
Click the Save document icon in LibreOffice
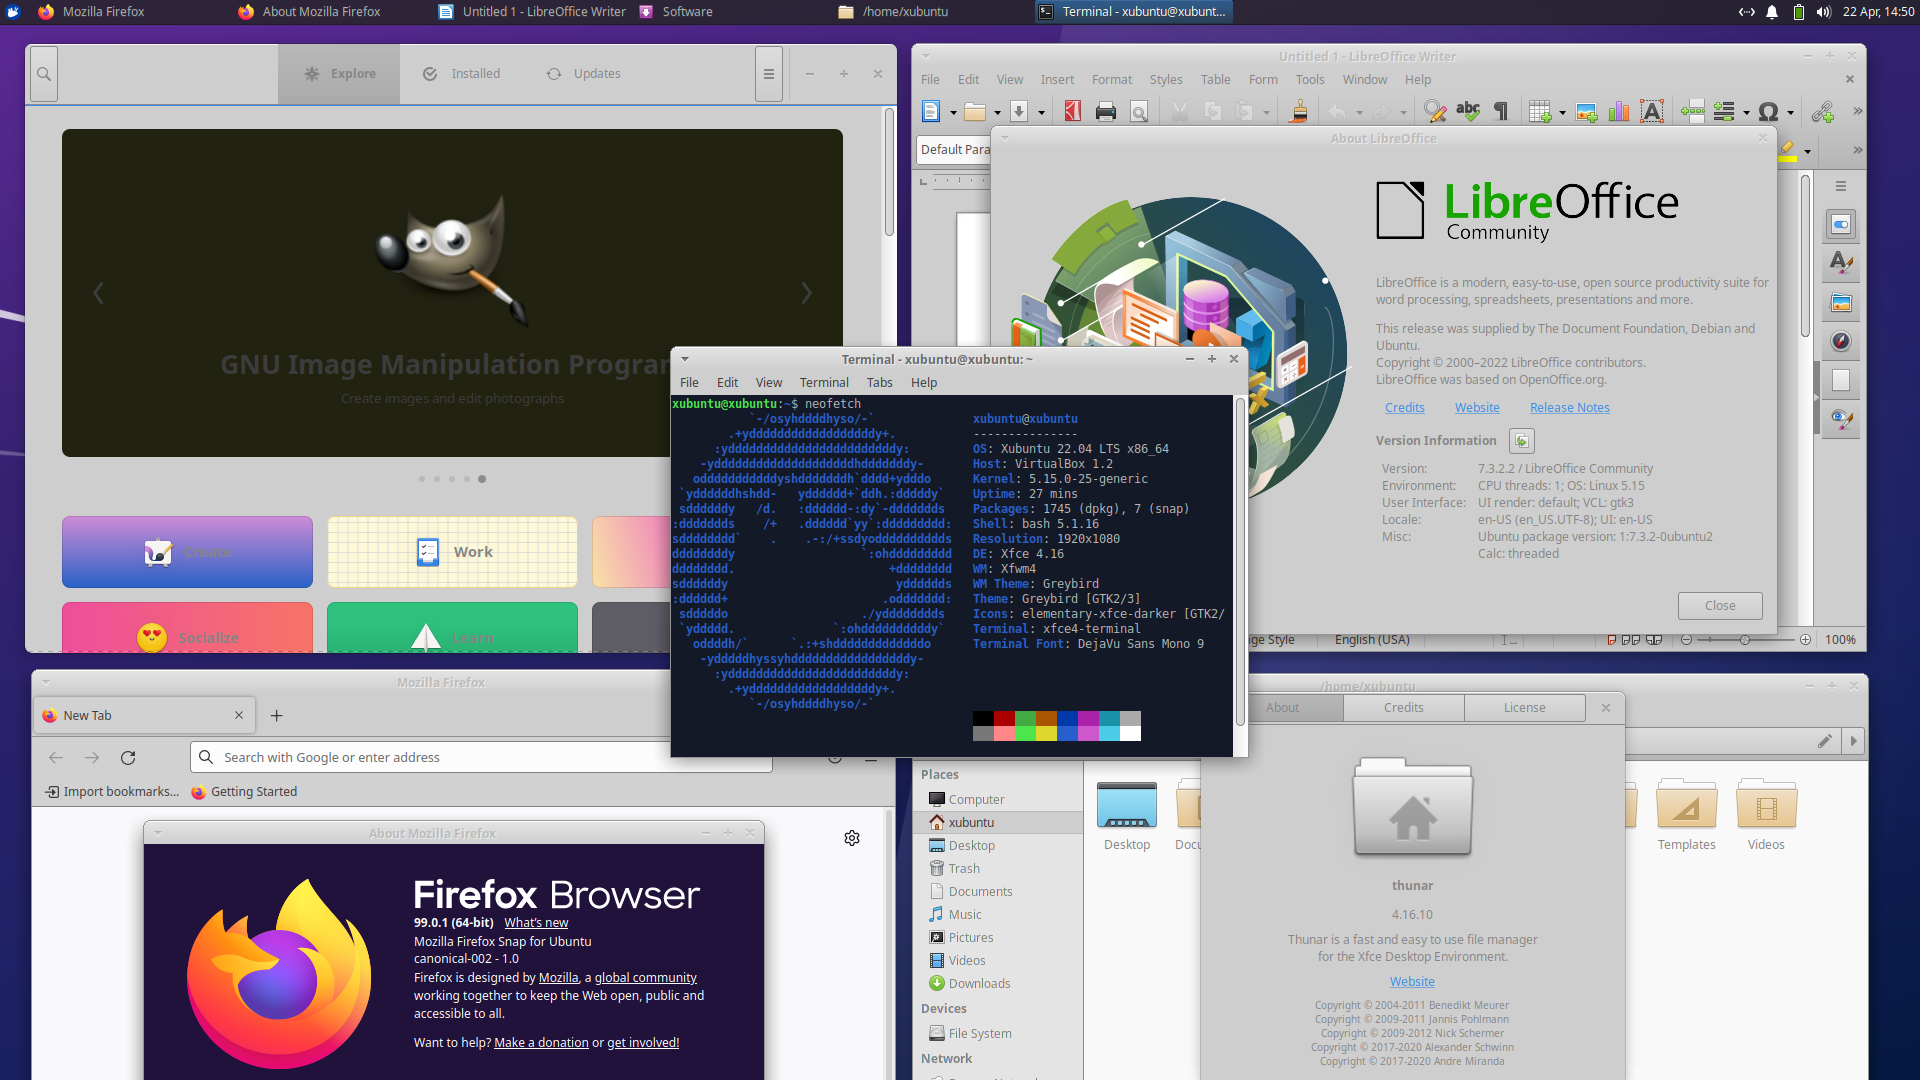coord(1013,109)
